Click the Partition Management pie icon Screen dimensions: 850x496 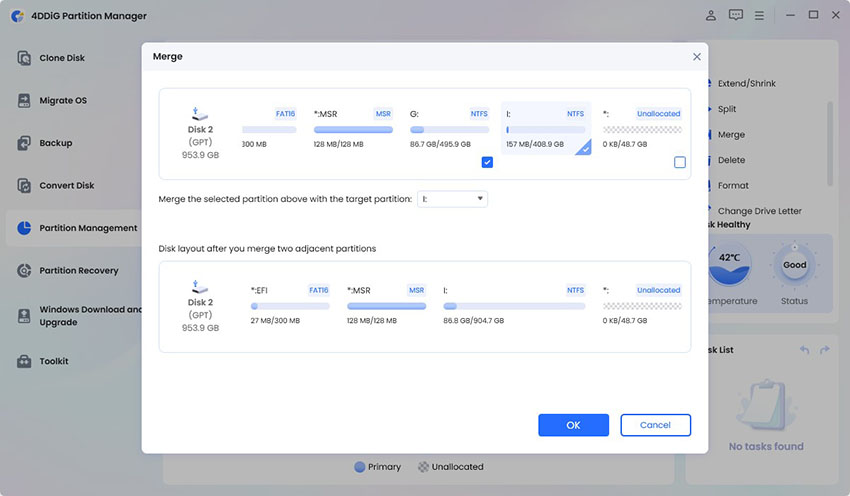tap(24, 228)
